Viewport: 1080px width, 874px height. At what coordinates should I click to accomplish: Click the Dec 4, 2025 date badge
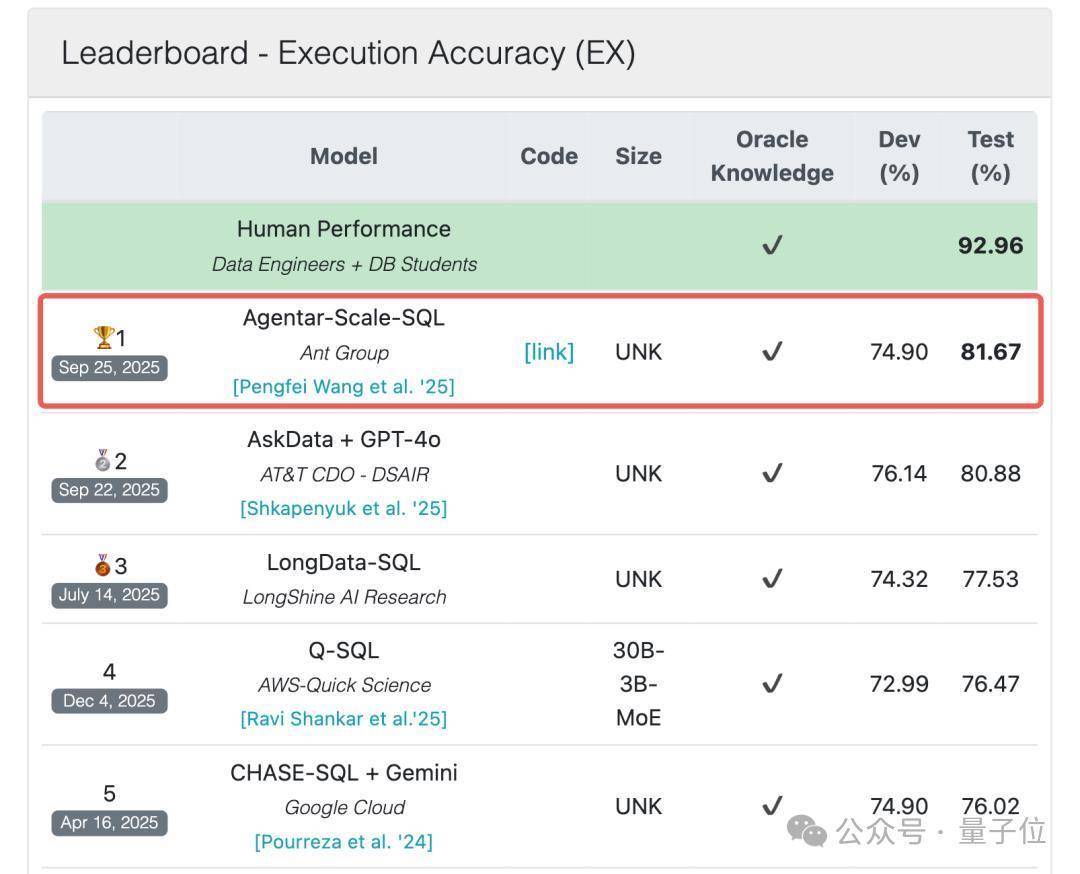click(x=109, y=701)
